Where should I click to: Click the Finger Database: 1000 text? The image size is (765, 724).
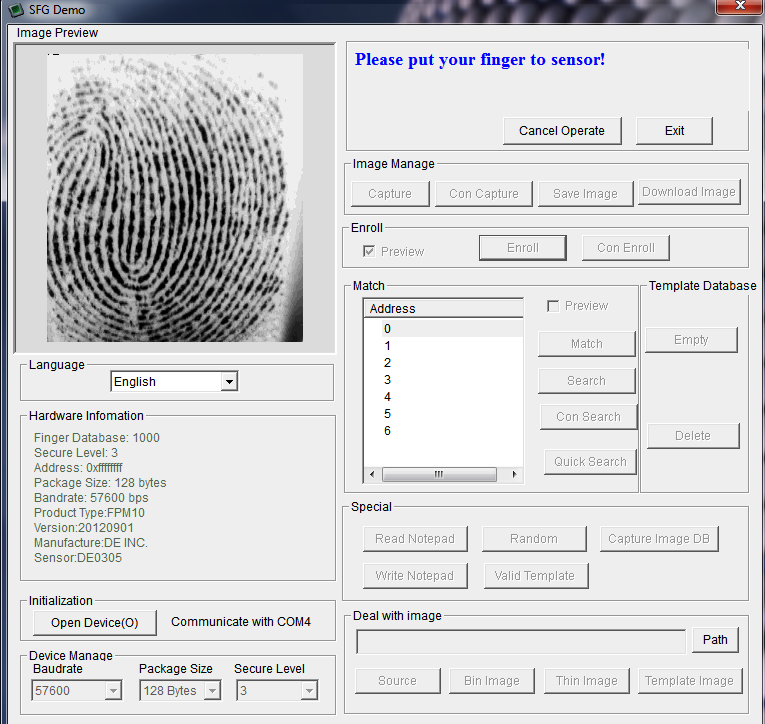coord(97,438)
